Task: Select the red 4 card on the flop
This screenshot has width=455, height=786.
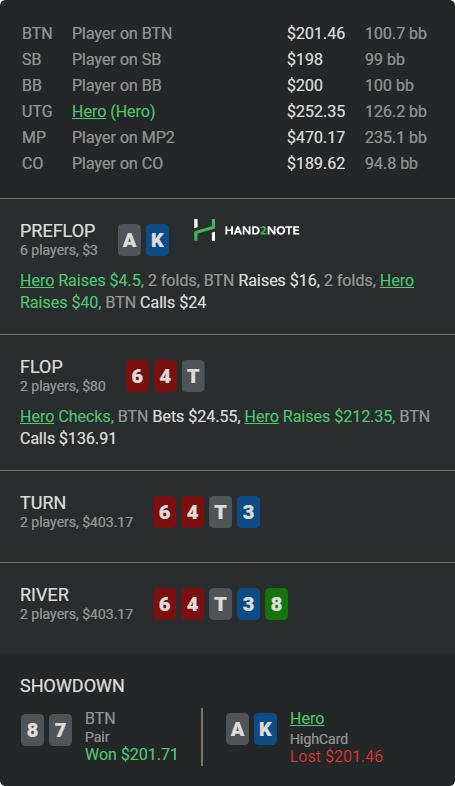Action: (165, 376)
